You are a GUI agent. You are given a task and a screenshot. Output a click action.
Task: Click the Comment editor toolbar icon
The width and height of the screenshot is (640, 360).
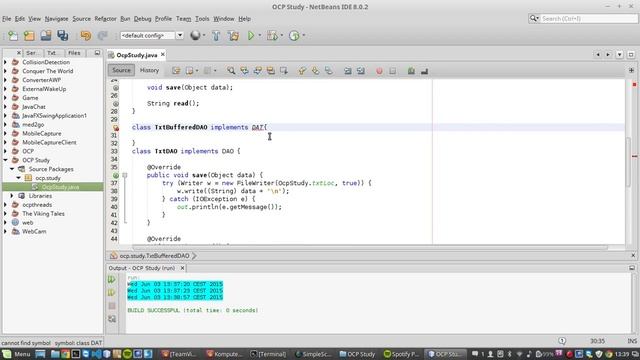click(x=411, y=71)
